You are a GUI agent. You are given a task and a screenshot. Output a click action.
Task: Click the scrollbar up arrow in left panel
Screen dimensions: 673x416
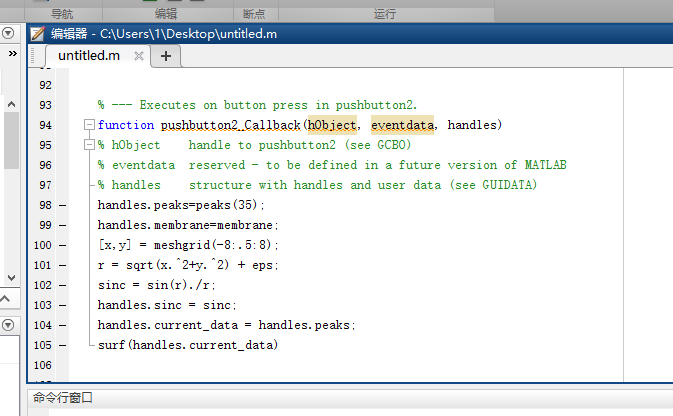[12, 104]
